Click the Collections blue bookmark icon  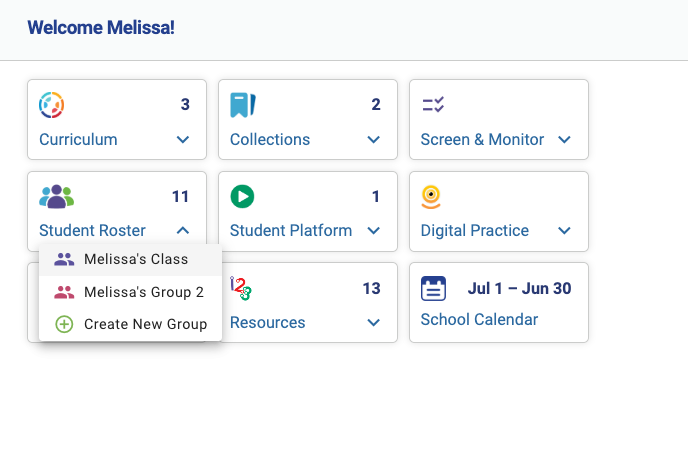pyautogui.click(x=243, y=105)
